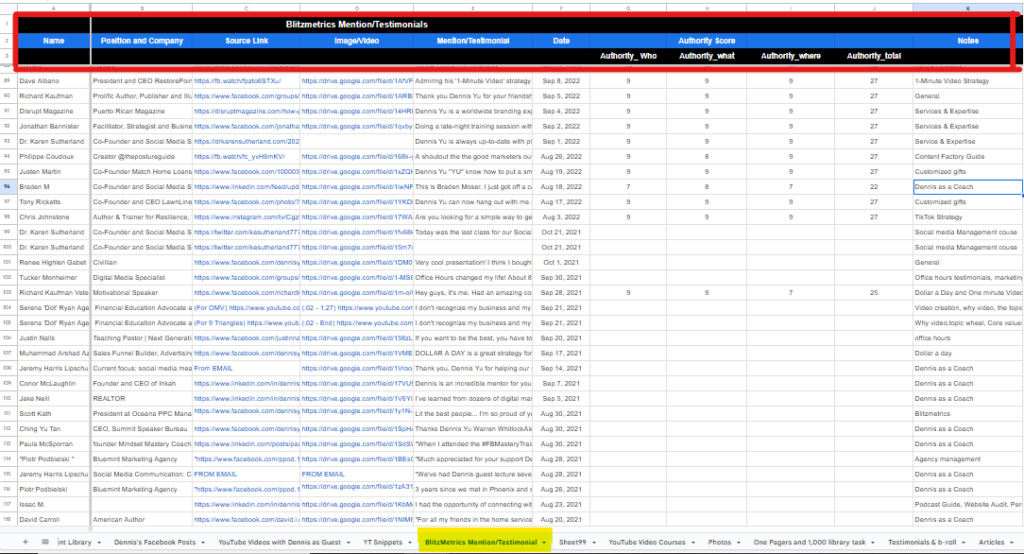Select the authority total cell showing 25

click(874, 293)
